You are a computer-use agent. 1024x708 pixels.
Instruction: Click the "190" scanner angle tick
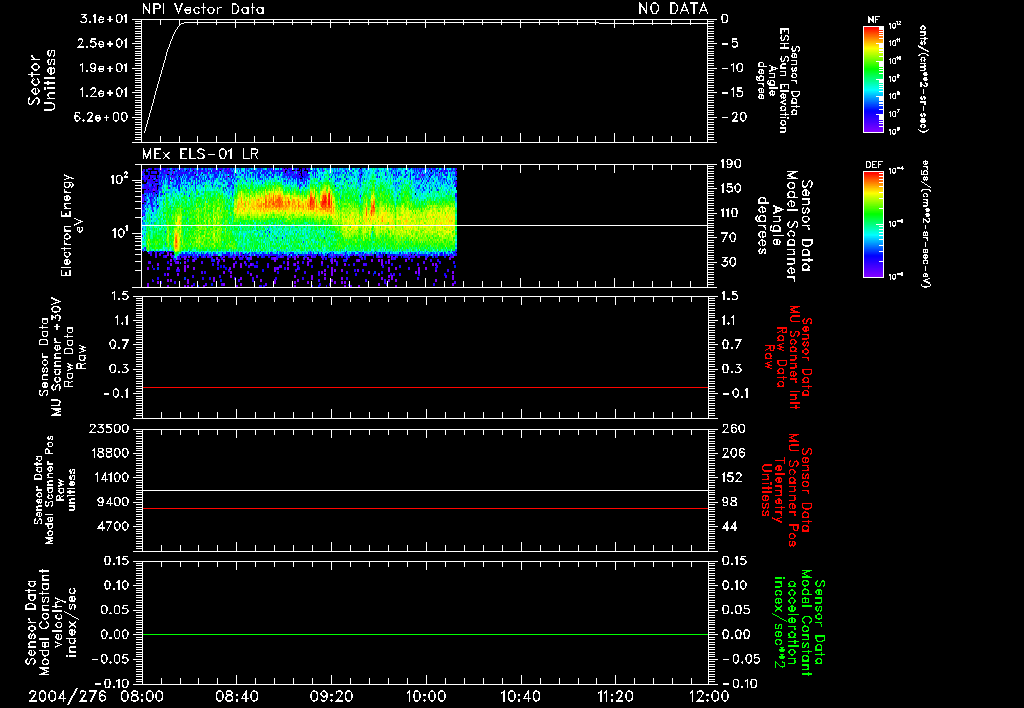coord(731,164)
